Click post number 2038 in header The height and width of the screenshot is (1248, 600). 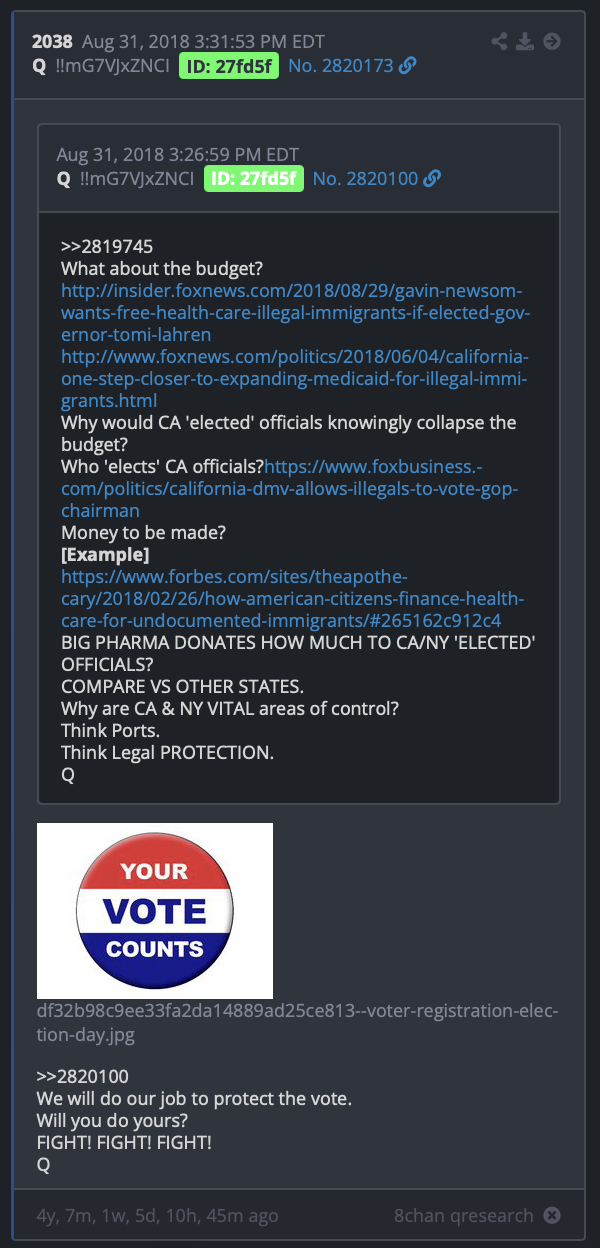(53, 41)
